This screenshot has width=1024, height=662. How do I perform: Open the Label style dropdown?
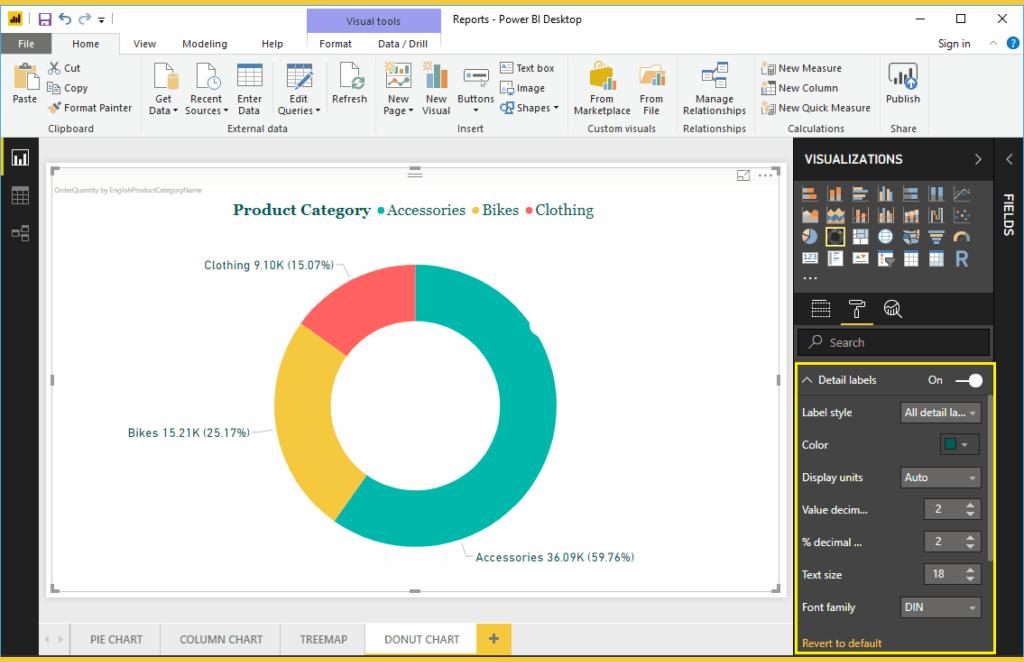coord(940,412)
